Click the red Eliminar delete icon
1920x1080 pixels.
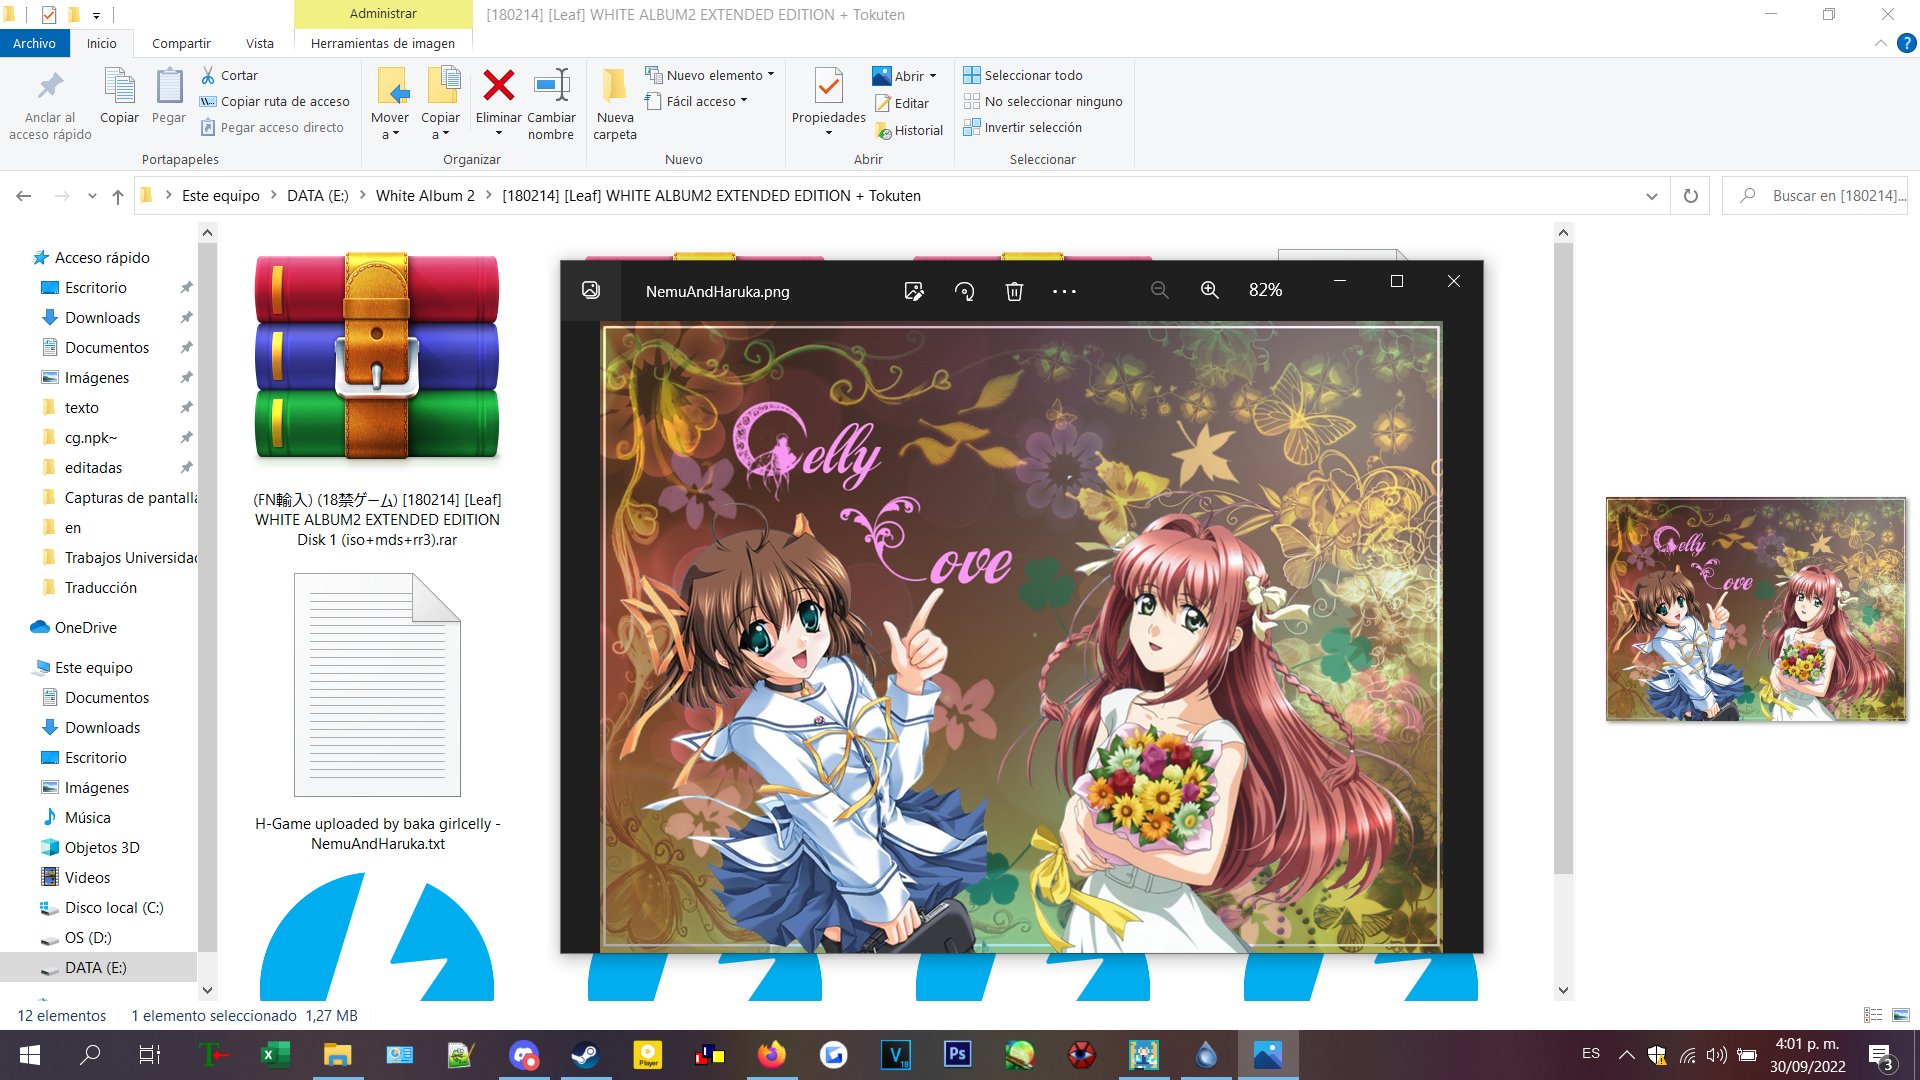498,86
